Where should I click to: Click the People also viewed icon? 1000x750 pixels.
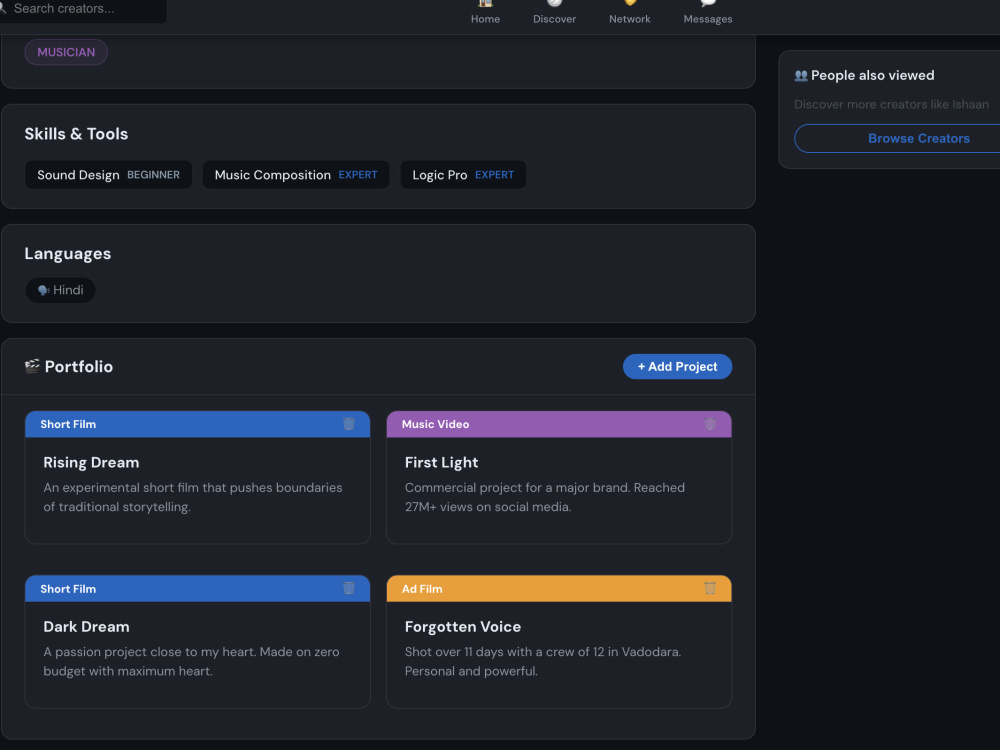pos(801,76)
